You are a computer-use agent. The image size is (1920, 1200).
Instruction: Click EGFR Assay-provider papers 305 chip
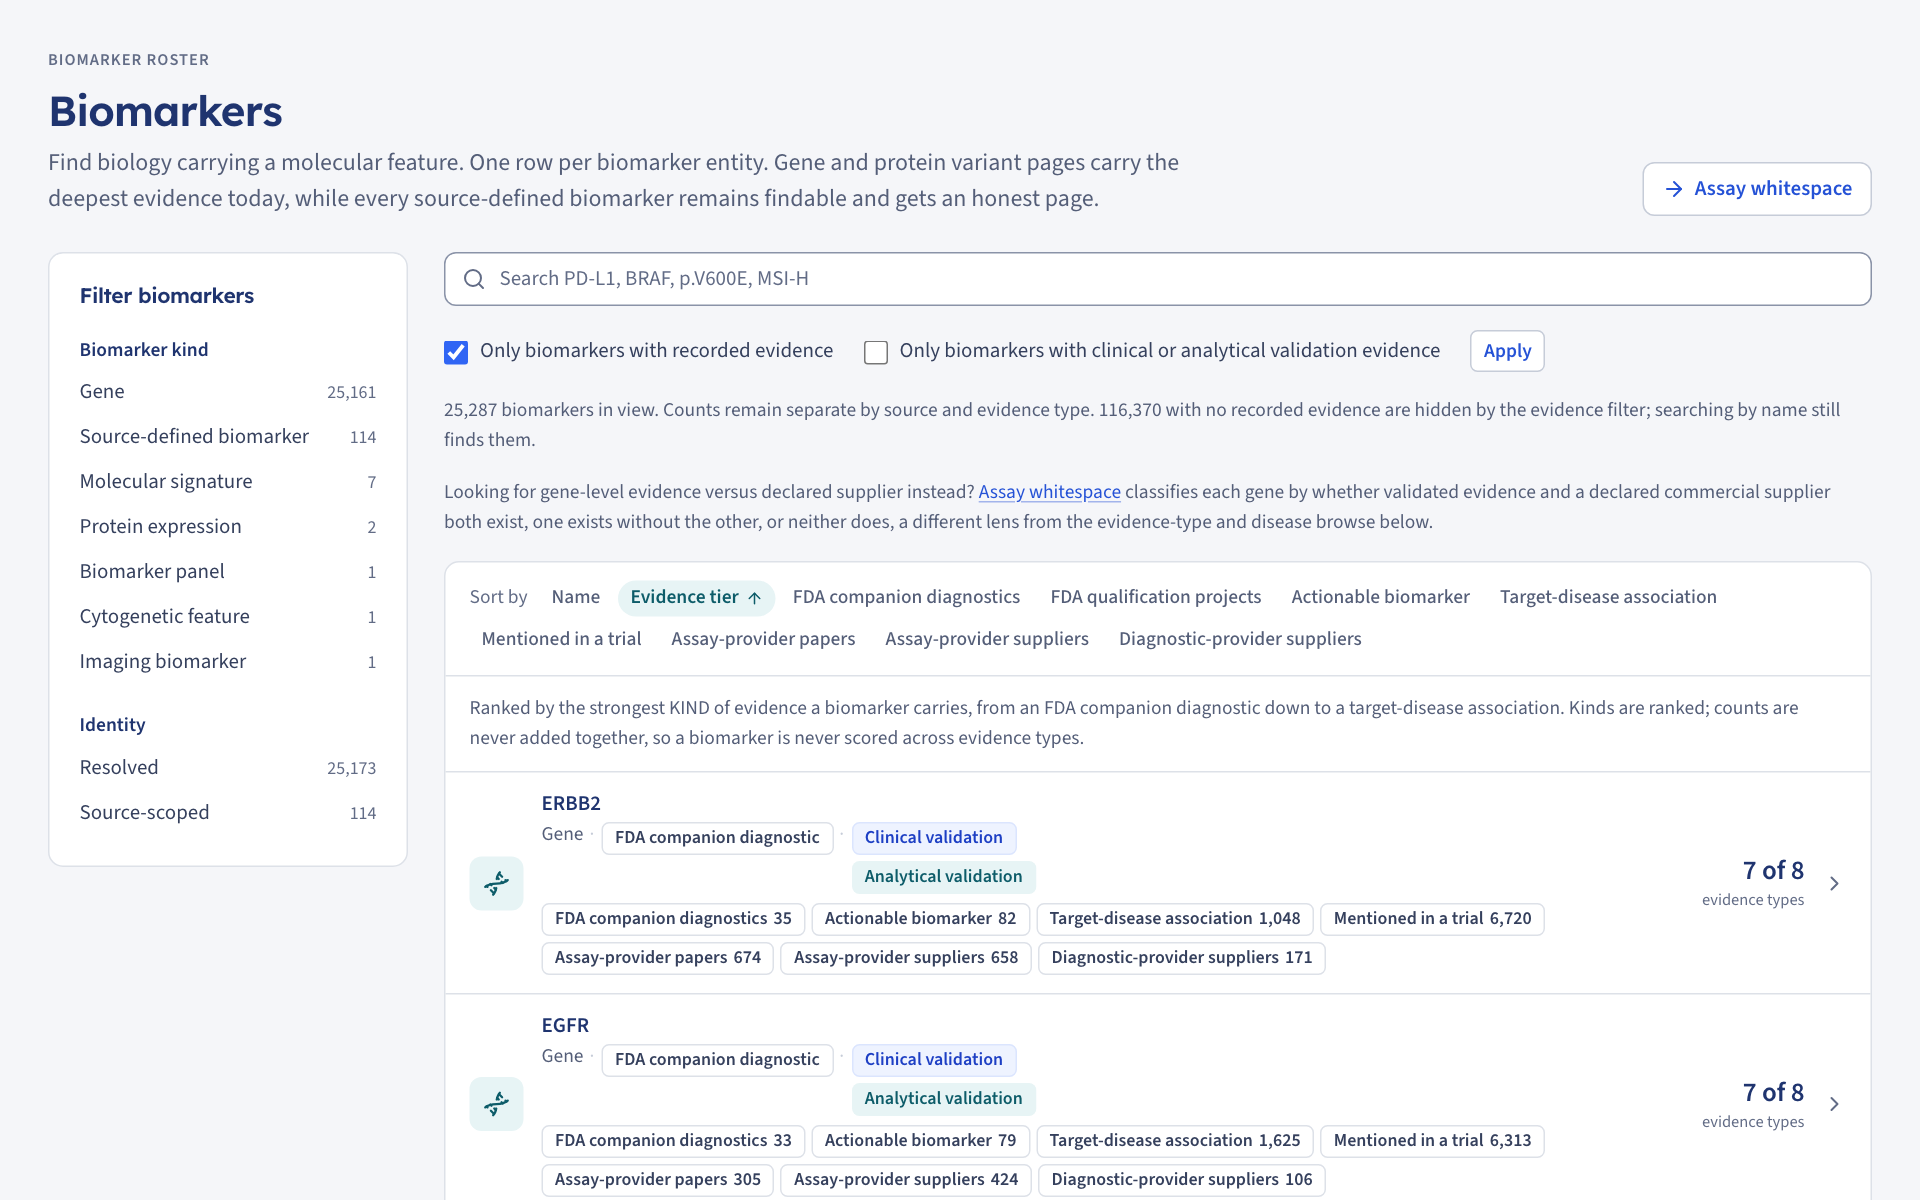(658, 1180)
